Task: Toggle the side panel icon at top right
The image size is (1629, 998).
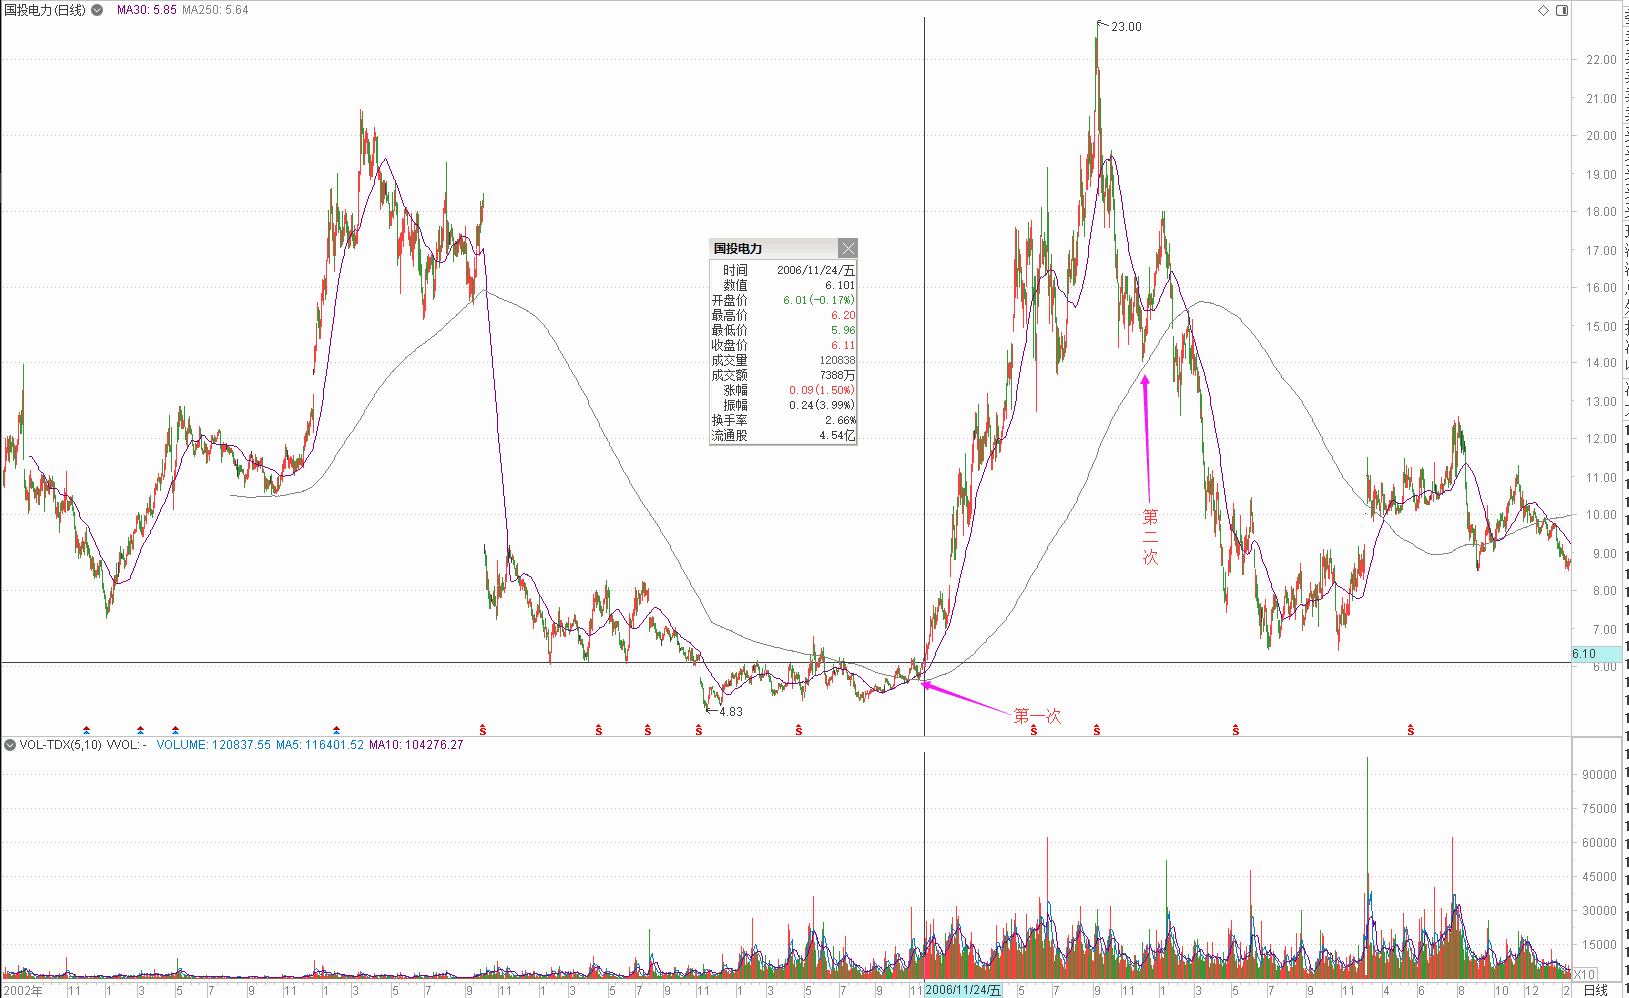Action: click(1562, 10)
